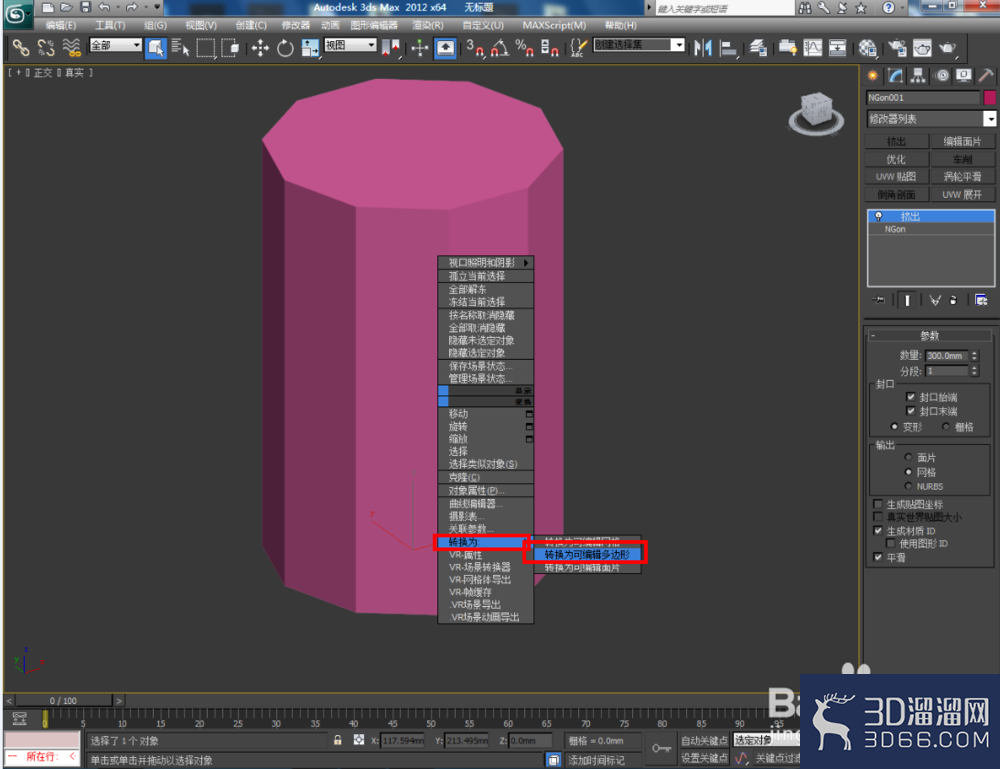Viewport: 1000px width, 769px height.
Task: Expand 视口照明和阴影 submenu in context menu
Action: point(485,263)
